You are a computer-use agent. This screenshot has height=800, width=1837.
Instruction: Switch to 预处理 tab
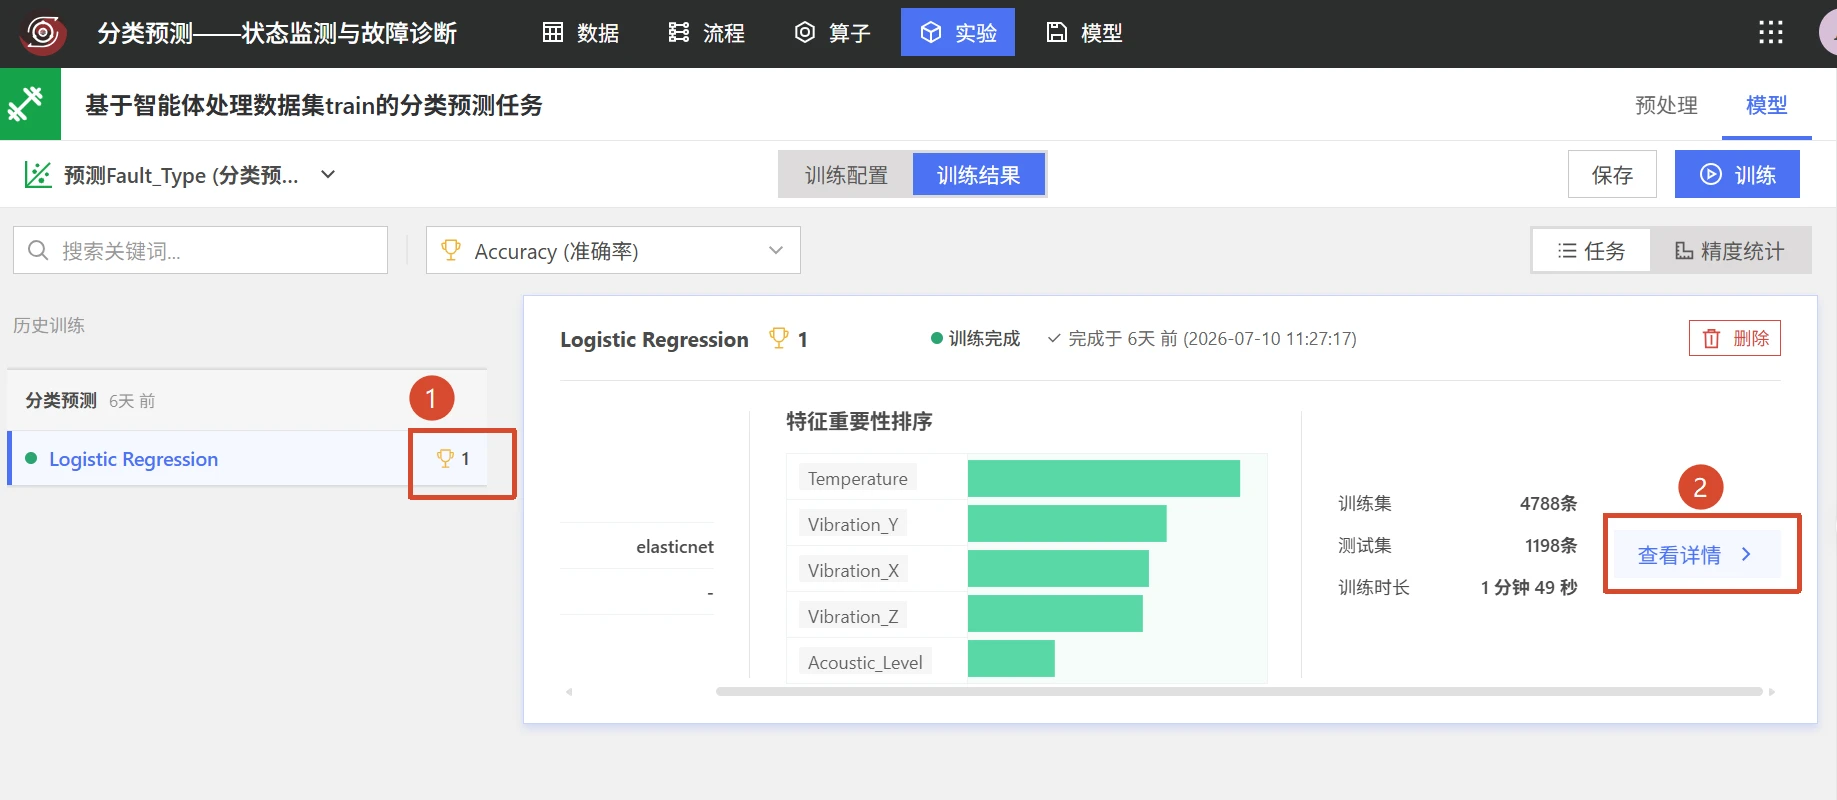(1666, 105)
